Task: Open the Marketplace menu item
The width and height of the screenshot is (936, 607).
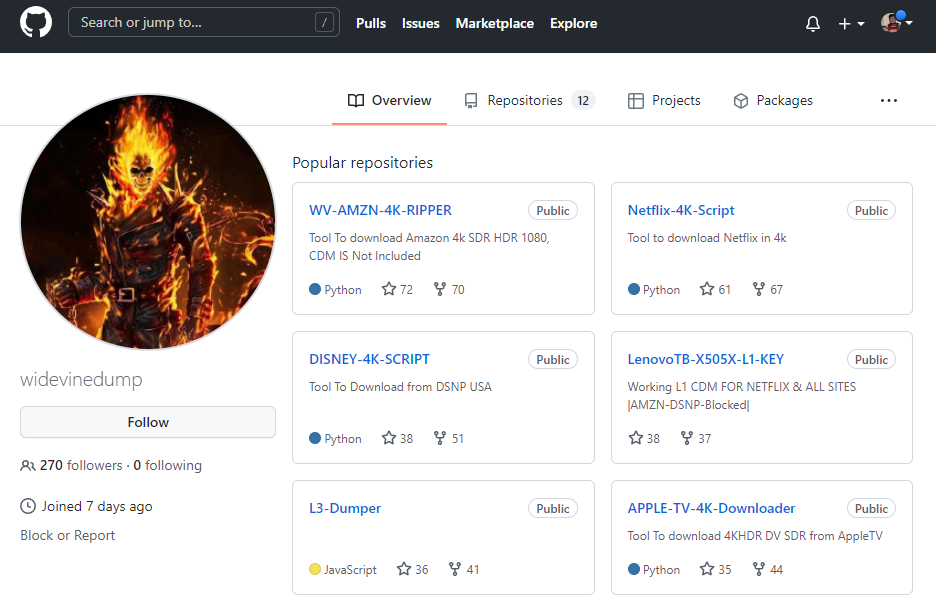Action: (494, 23)
